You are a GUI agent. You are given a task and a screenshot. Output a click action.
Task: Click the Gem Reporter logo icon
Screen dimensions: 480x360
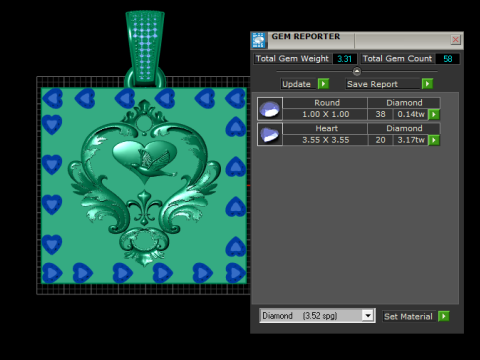tap(259, 40)
